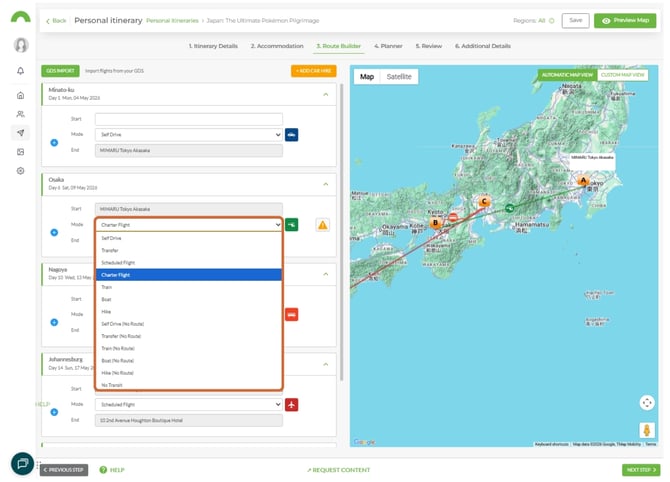Click the Next Step button
Screen dimensions: 670x482
[641, 470]
